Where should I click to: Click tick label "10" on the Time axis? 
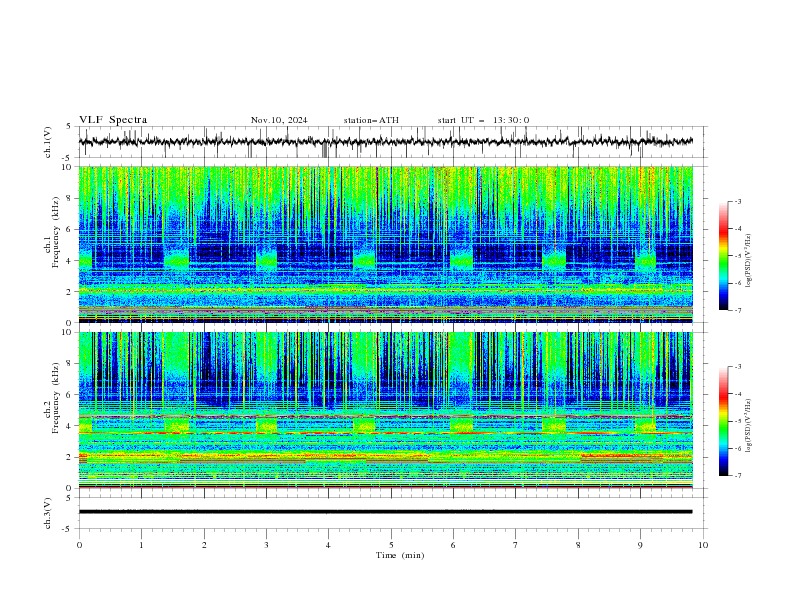pyautogui.click(x=703, y=545)
